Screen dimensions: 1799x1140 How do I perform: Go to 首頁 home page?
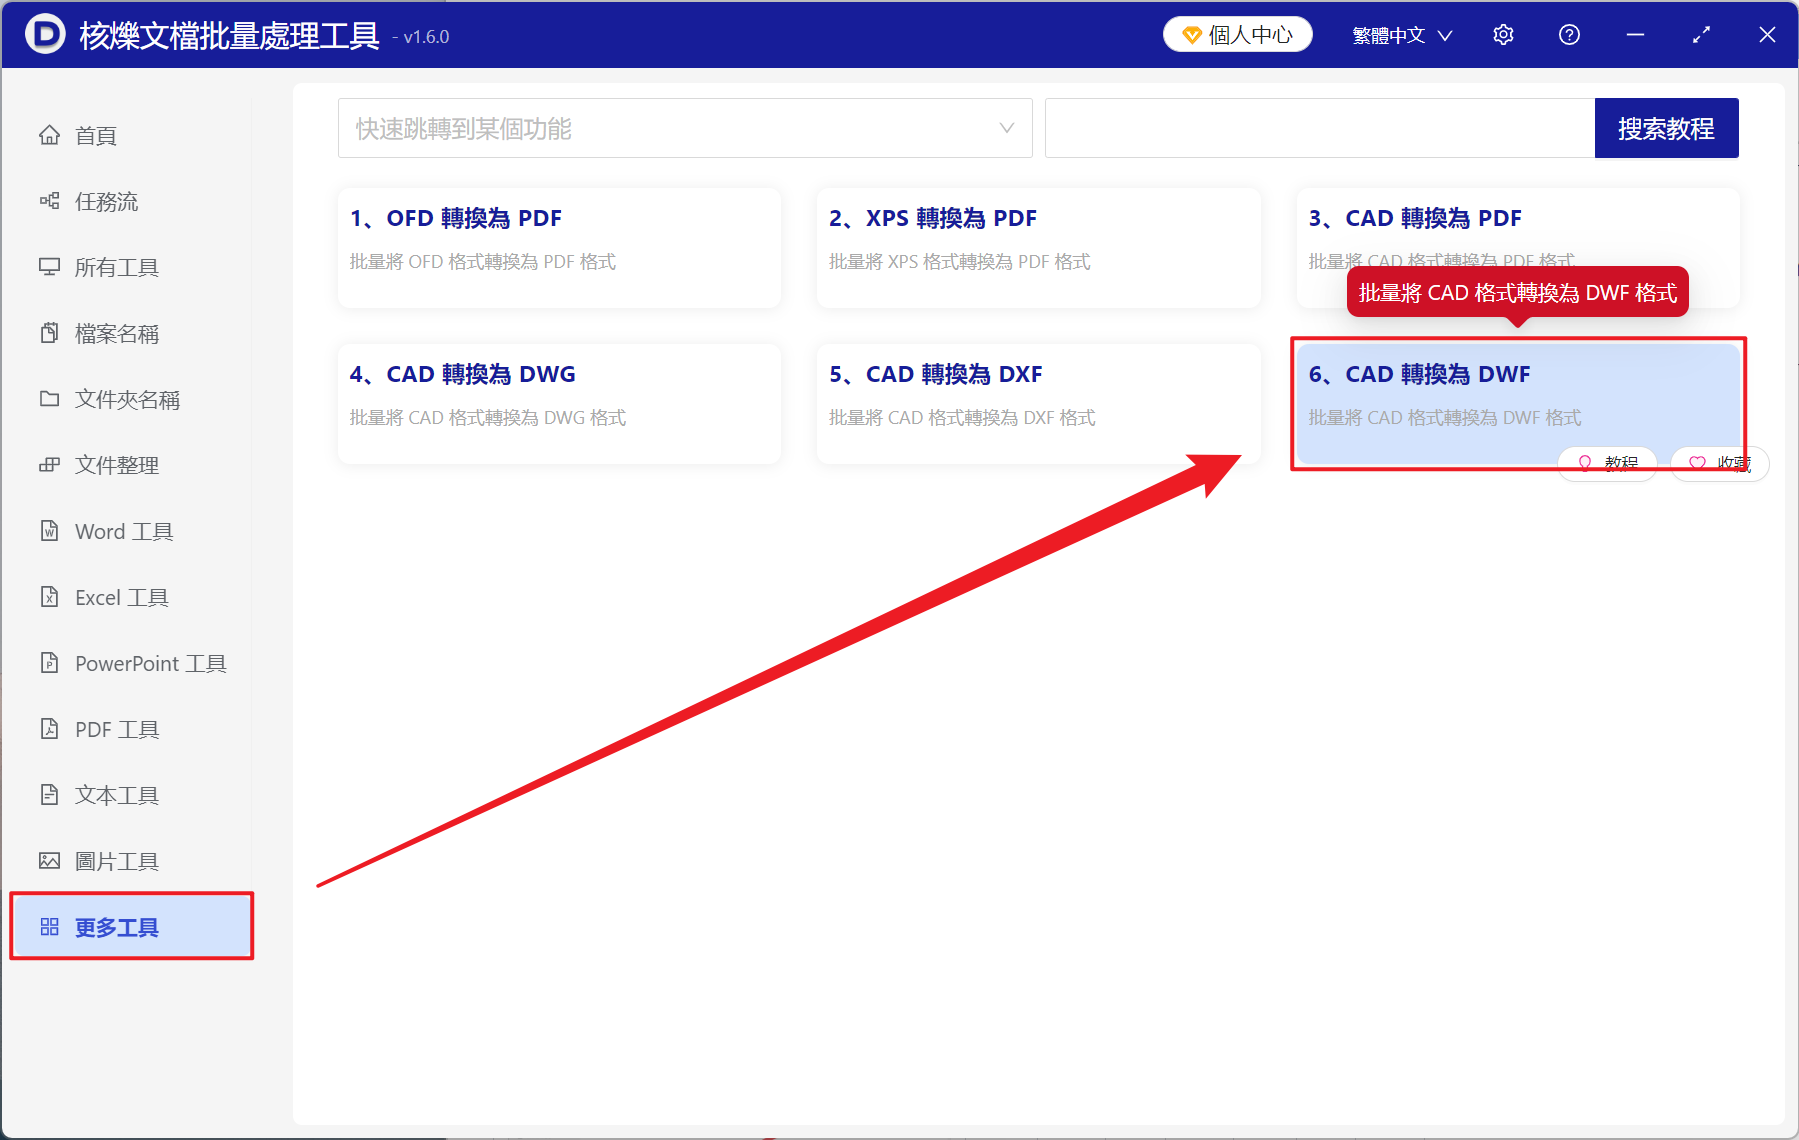coord(95,135)
